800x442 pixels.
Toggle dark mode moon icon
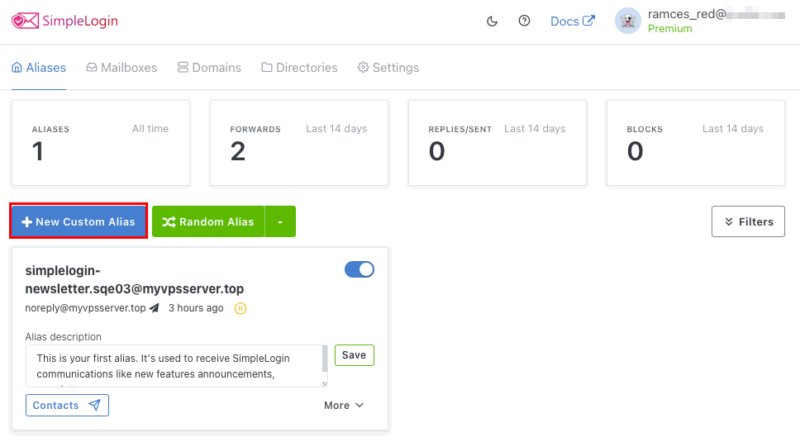(492, 21)
